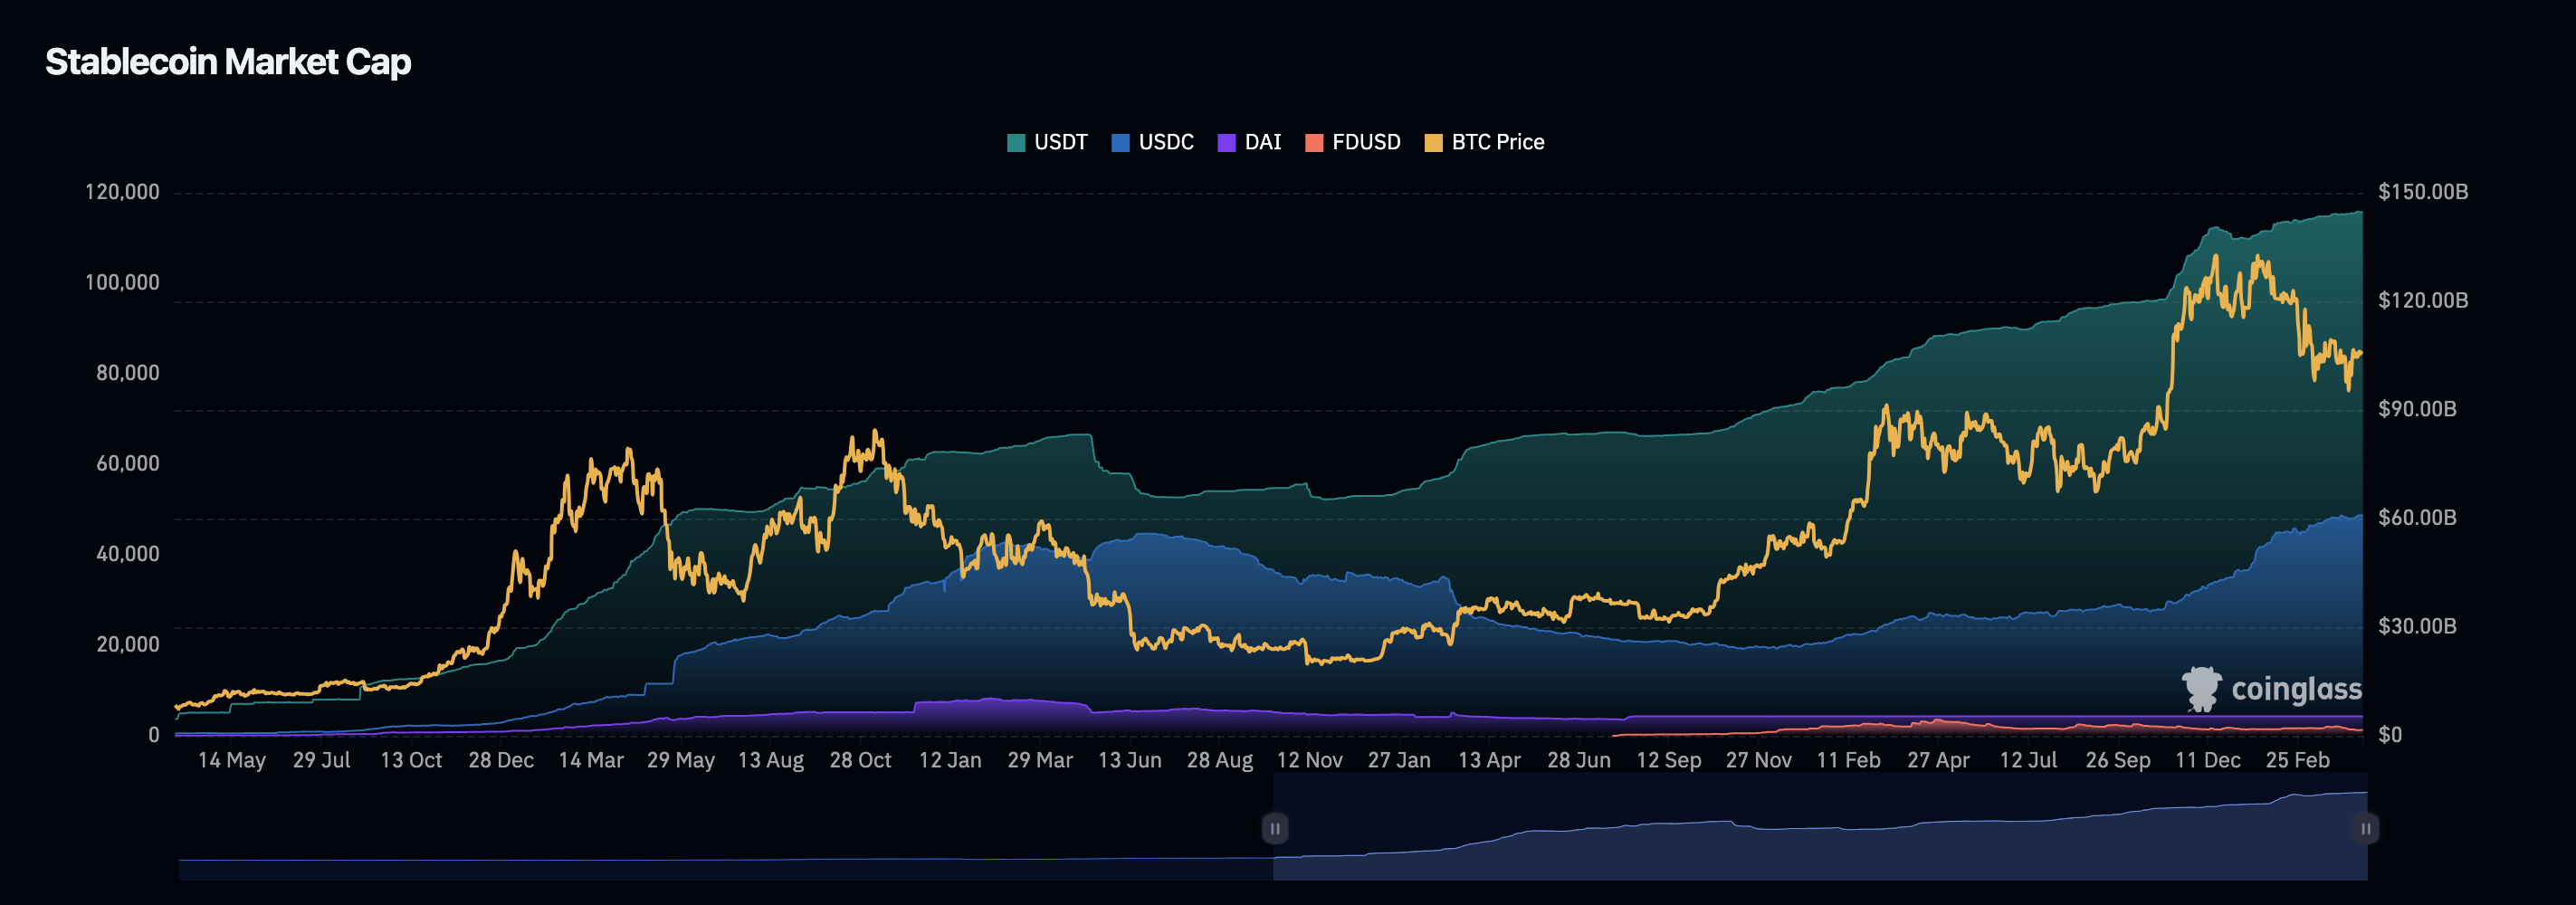The width and height of the screenshot is (2576, 905).
Task: Click the 28 Oct date label
Action: [x=860, y=760]
